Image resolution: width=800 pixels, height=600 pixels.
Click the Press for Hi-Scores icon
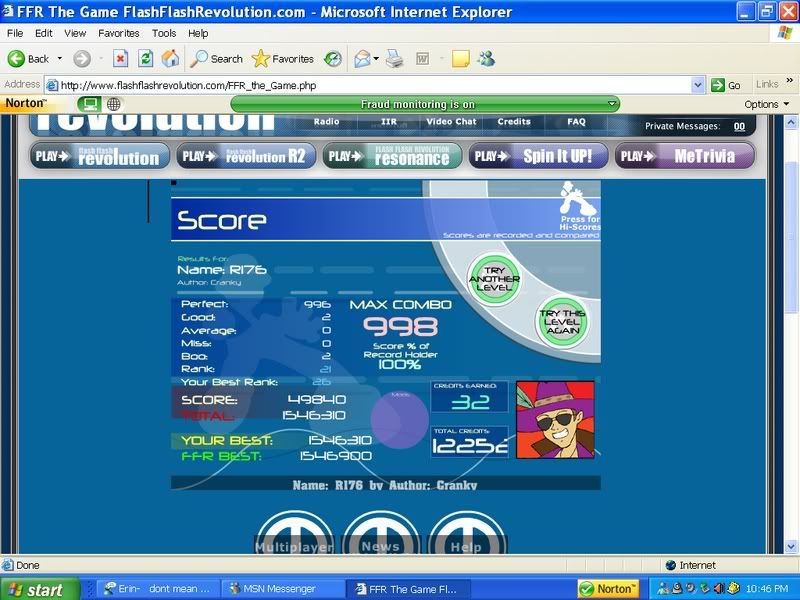580,205
